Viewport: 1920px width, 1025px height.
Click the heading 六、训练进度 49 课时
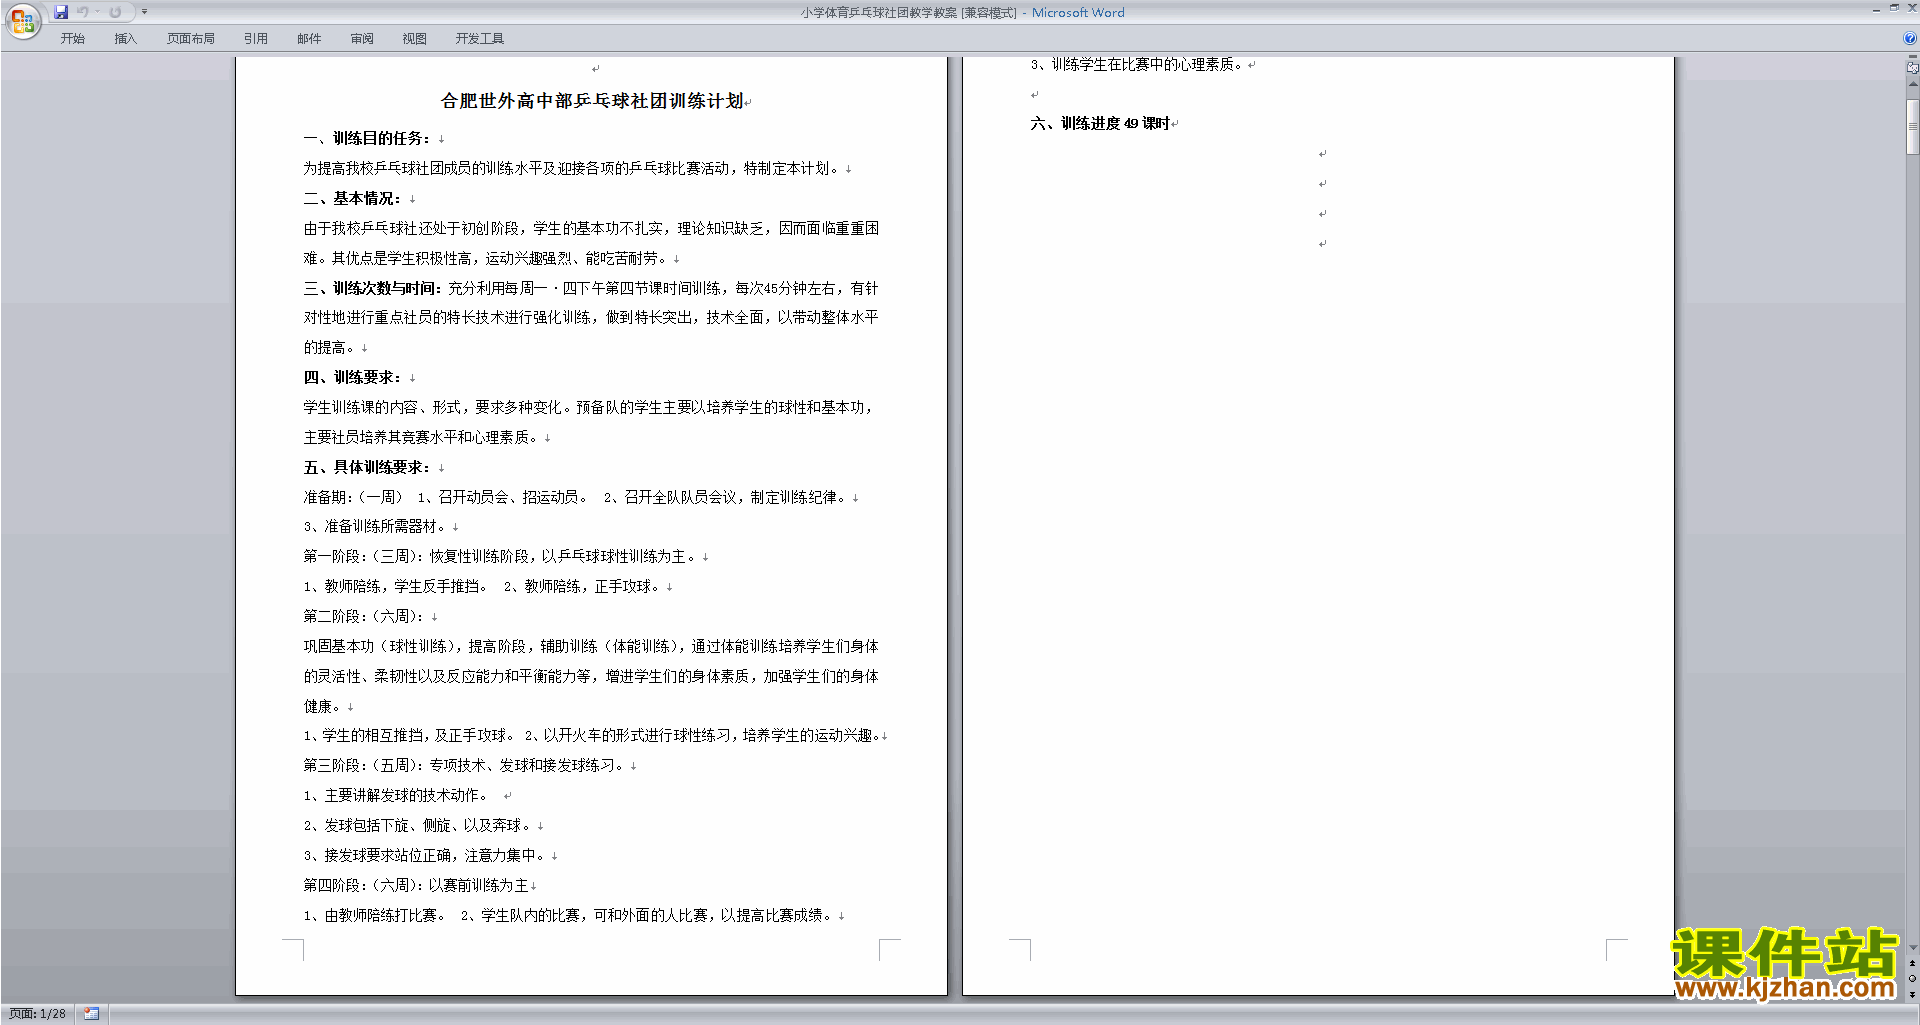[1100, 123]
